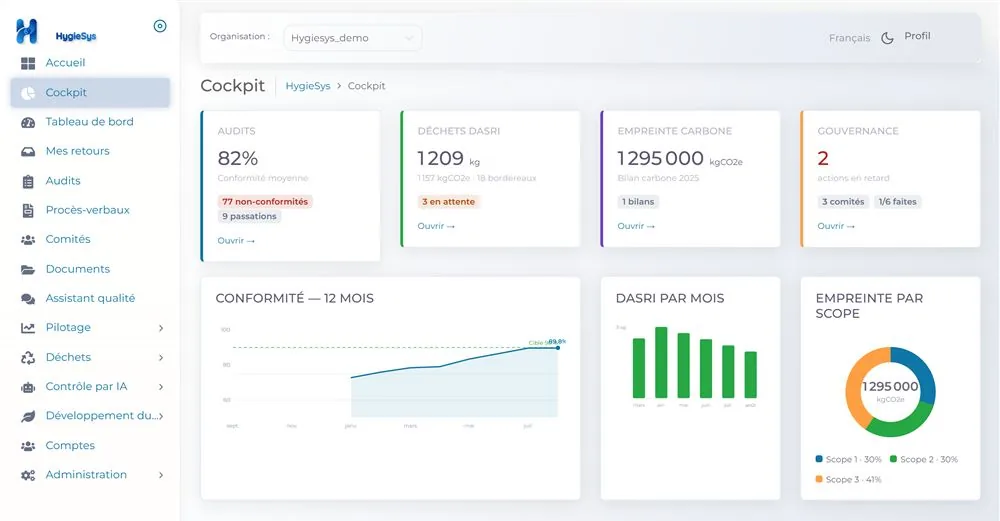This screenshot has height=521, width=1000.
Task: Click the Administration gears icon
Action: 28,476
